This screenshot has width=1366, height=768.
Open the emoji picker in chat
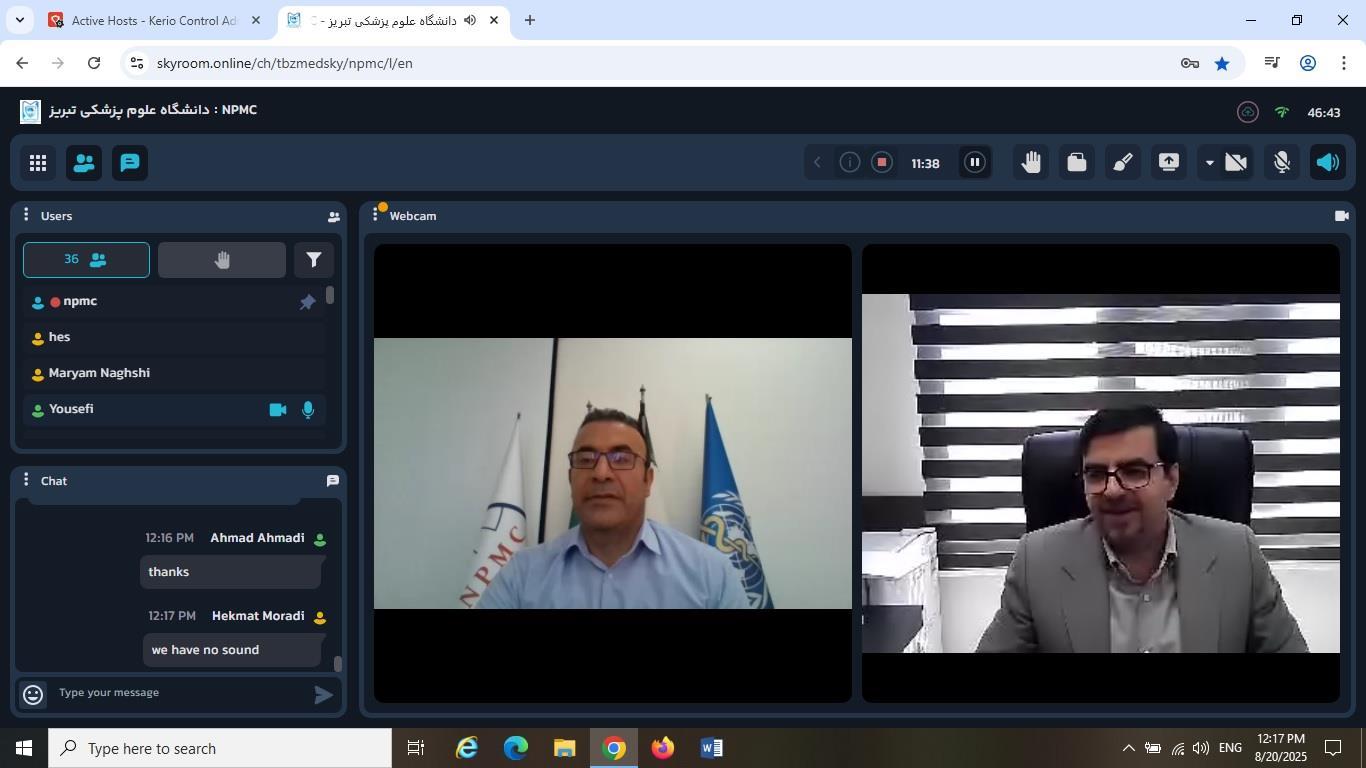tap(33, 694)
